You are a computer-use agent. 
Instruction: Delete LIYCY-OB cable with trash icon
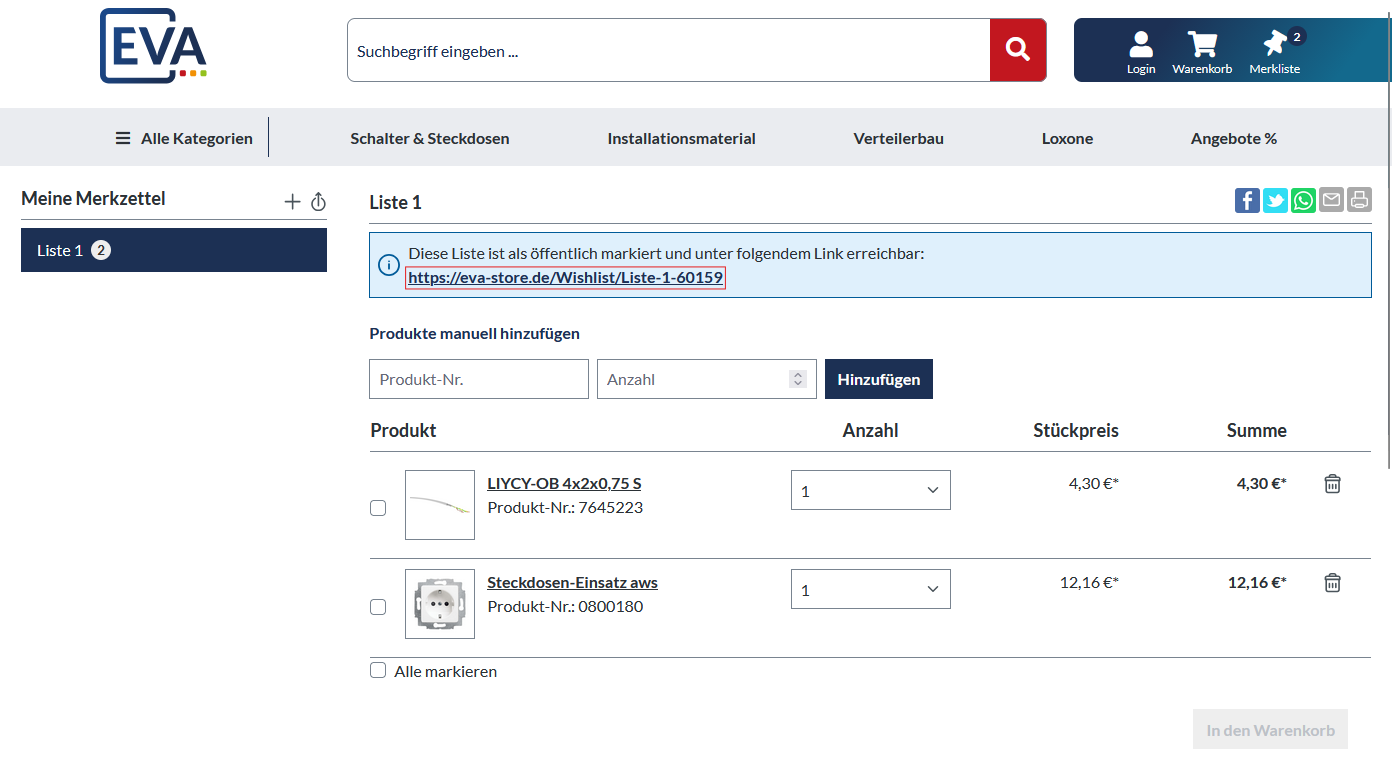tap(1332, 484)
